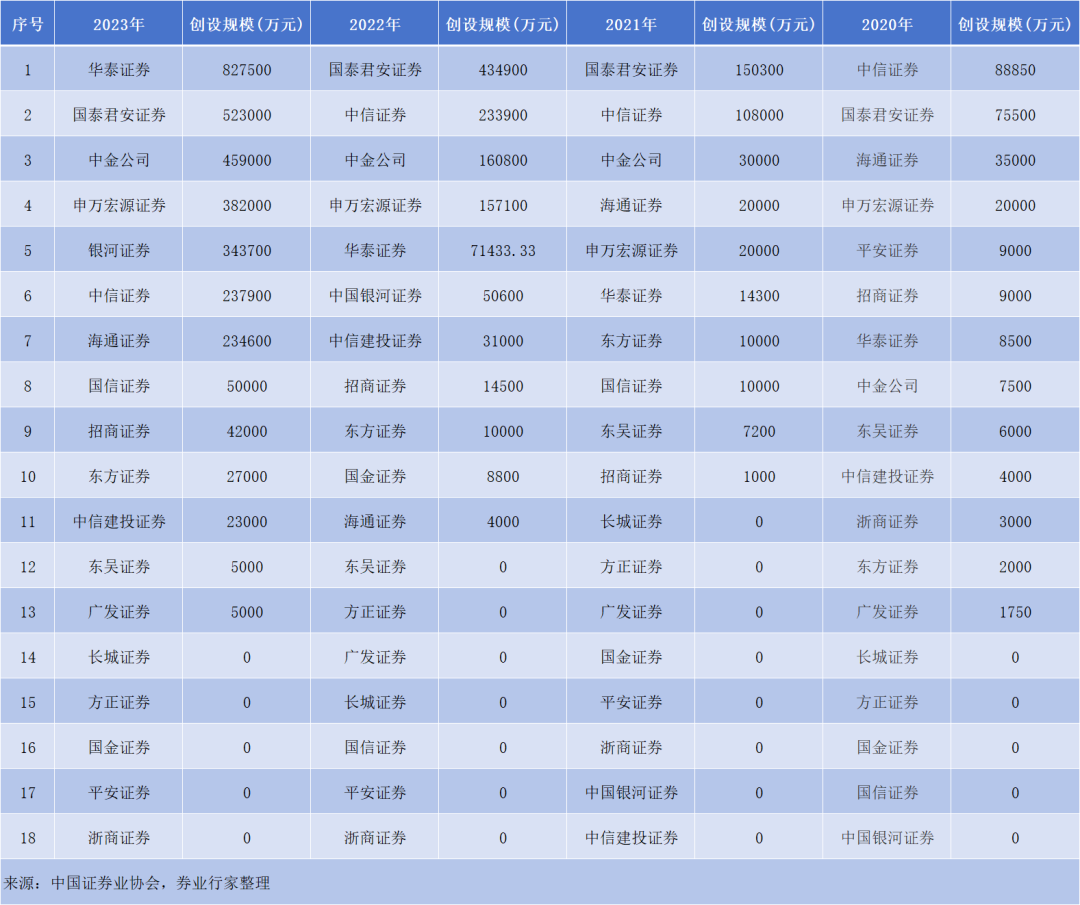The width and height of the screenshot is (1080, 905).
Task: Select the value 343700
Action: tap(247, 251)
